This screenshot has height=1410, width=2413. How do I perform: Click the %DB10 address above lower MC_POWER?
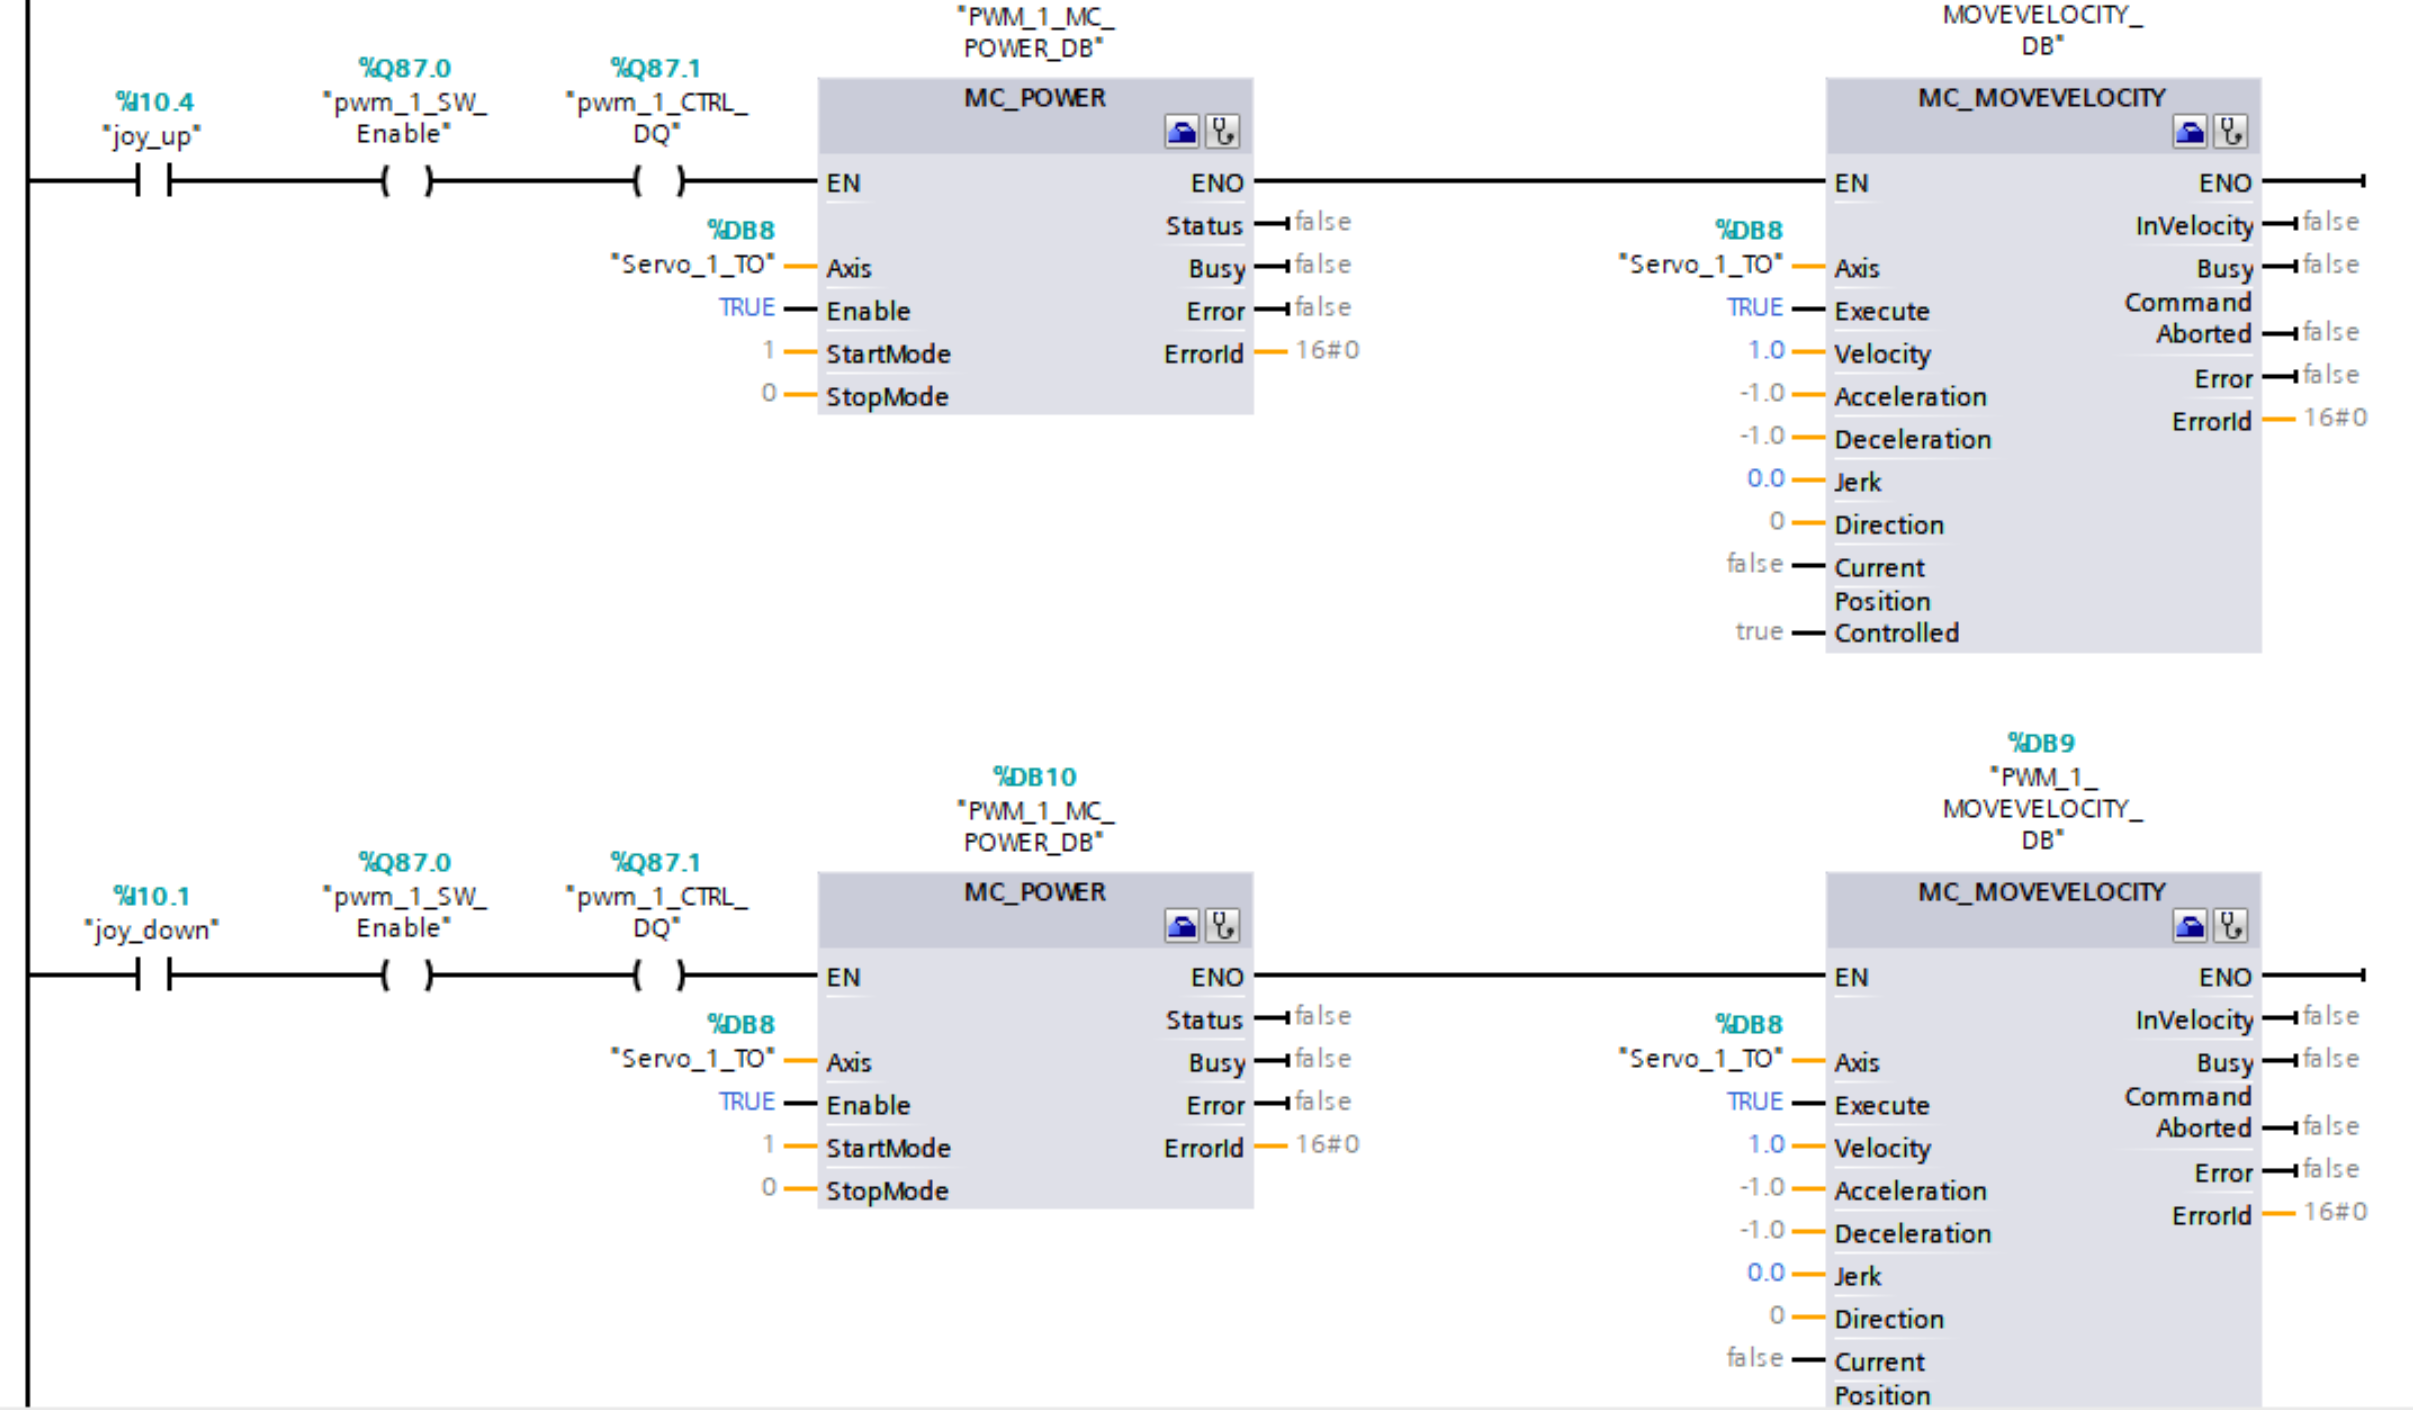click(x=1034, y=777)
